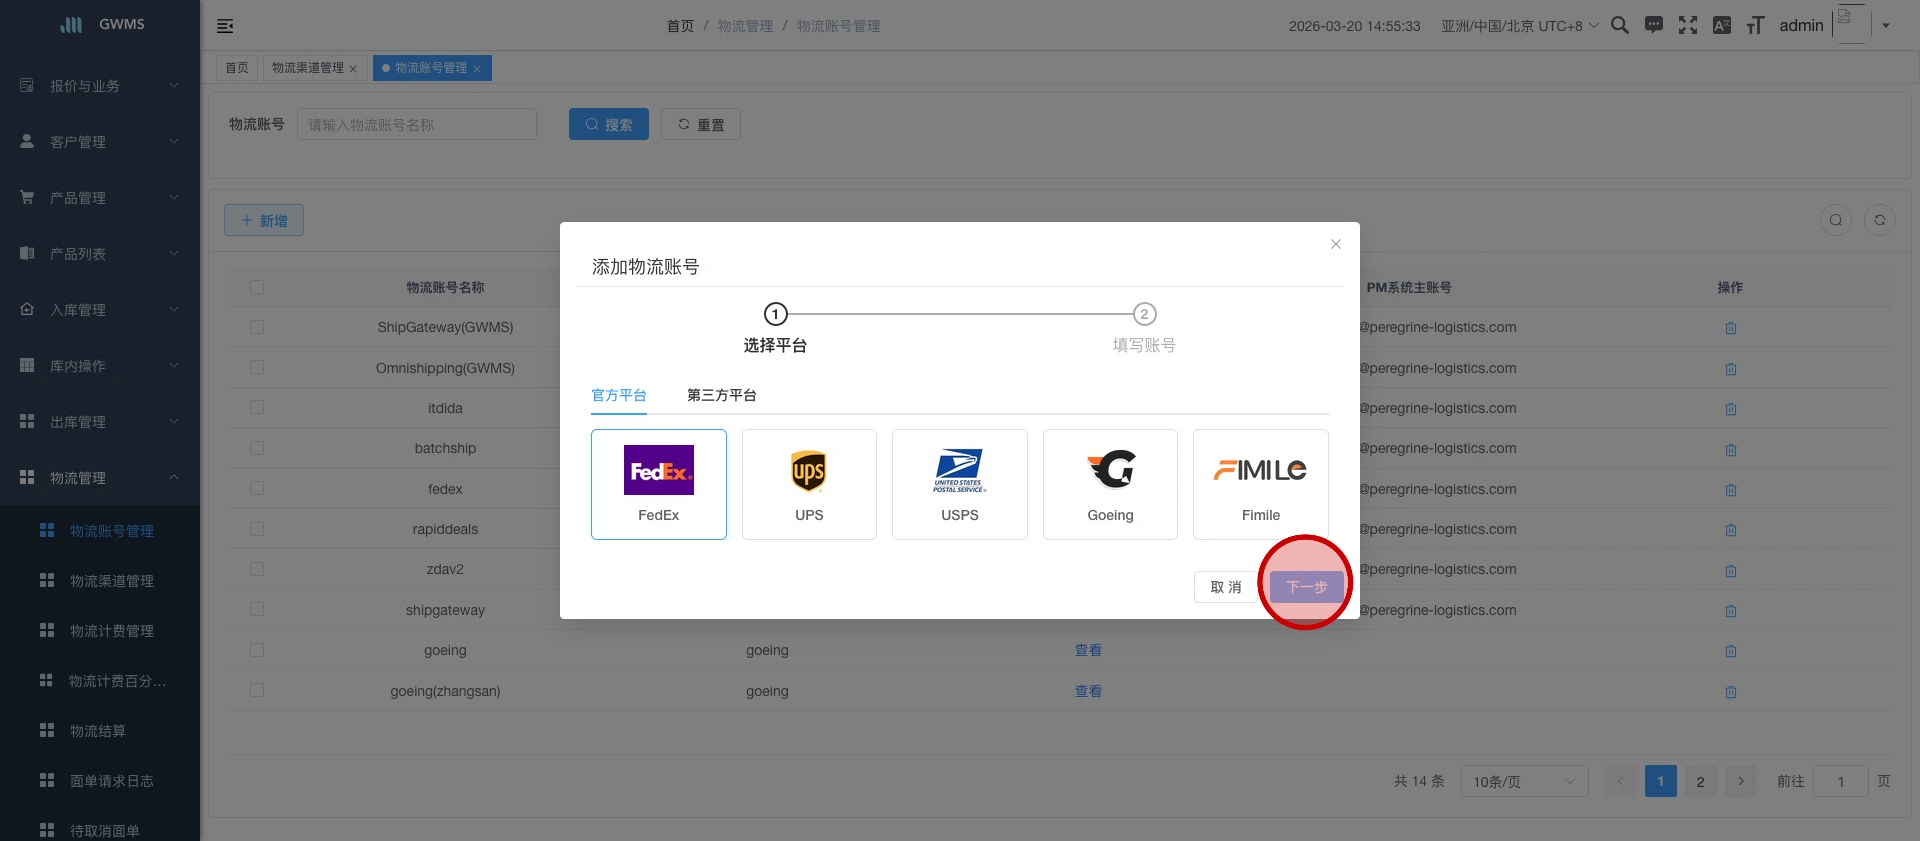Delete the shipgateway row via trash icon
1920x841 pixels.
pos(1731,611)
